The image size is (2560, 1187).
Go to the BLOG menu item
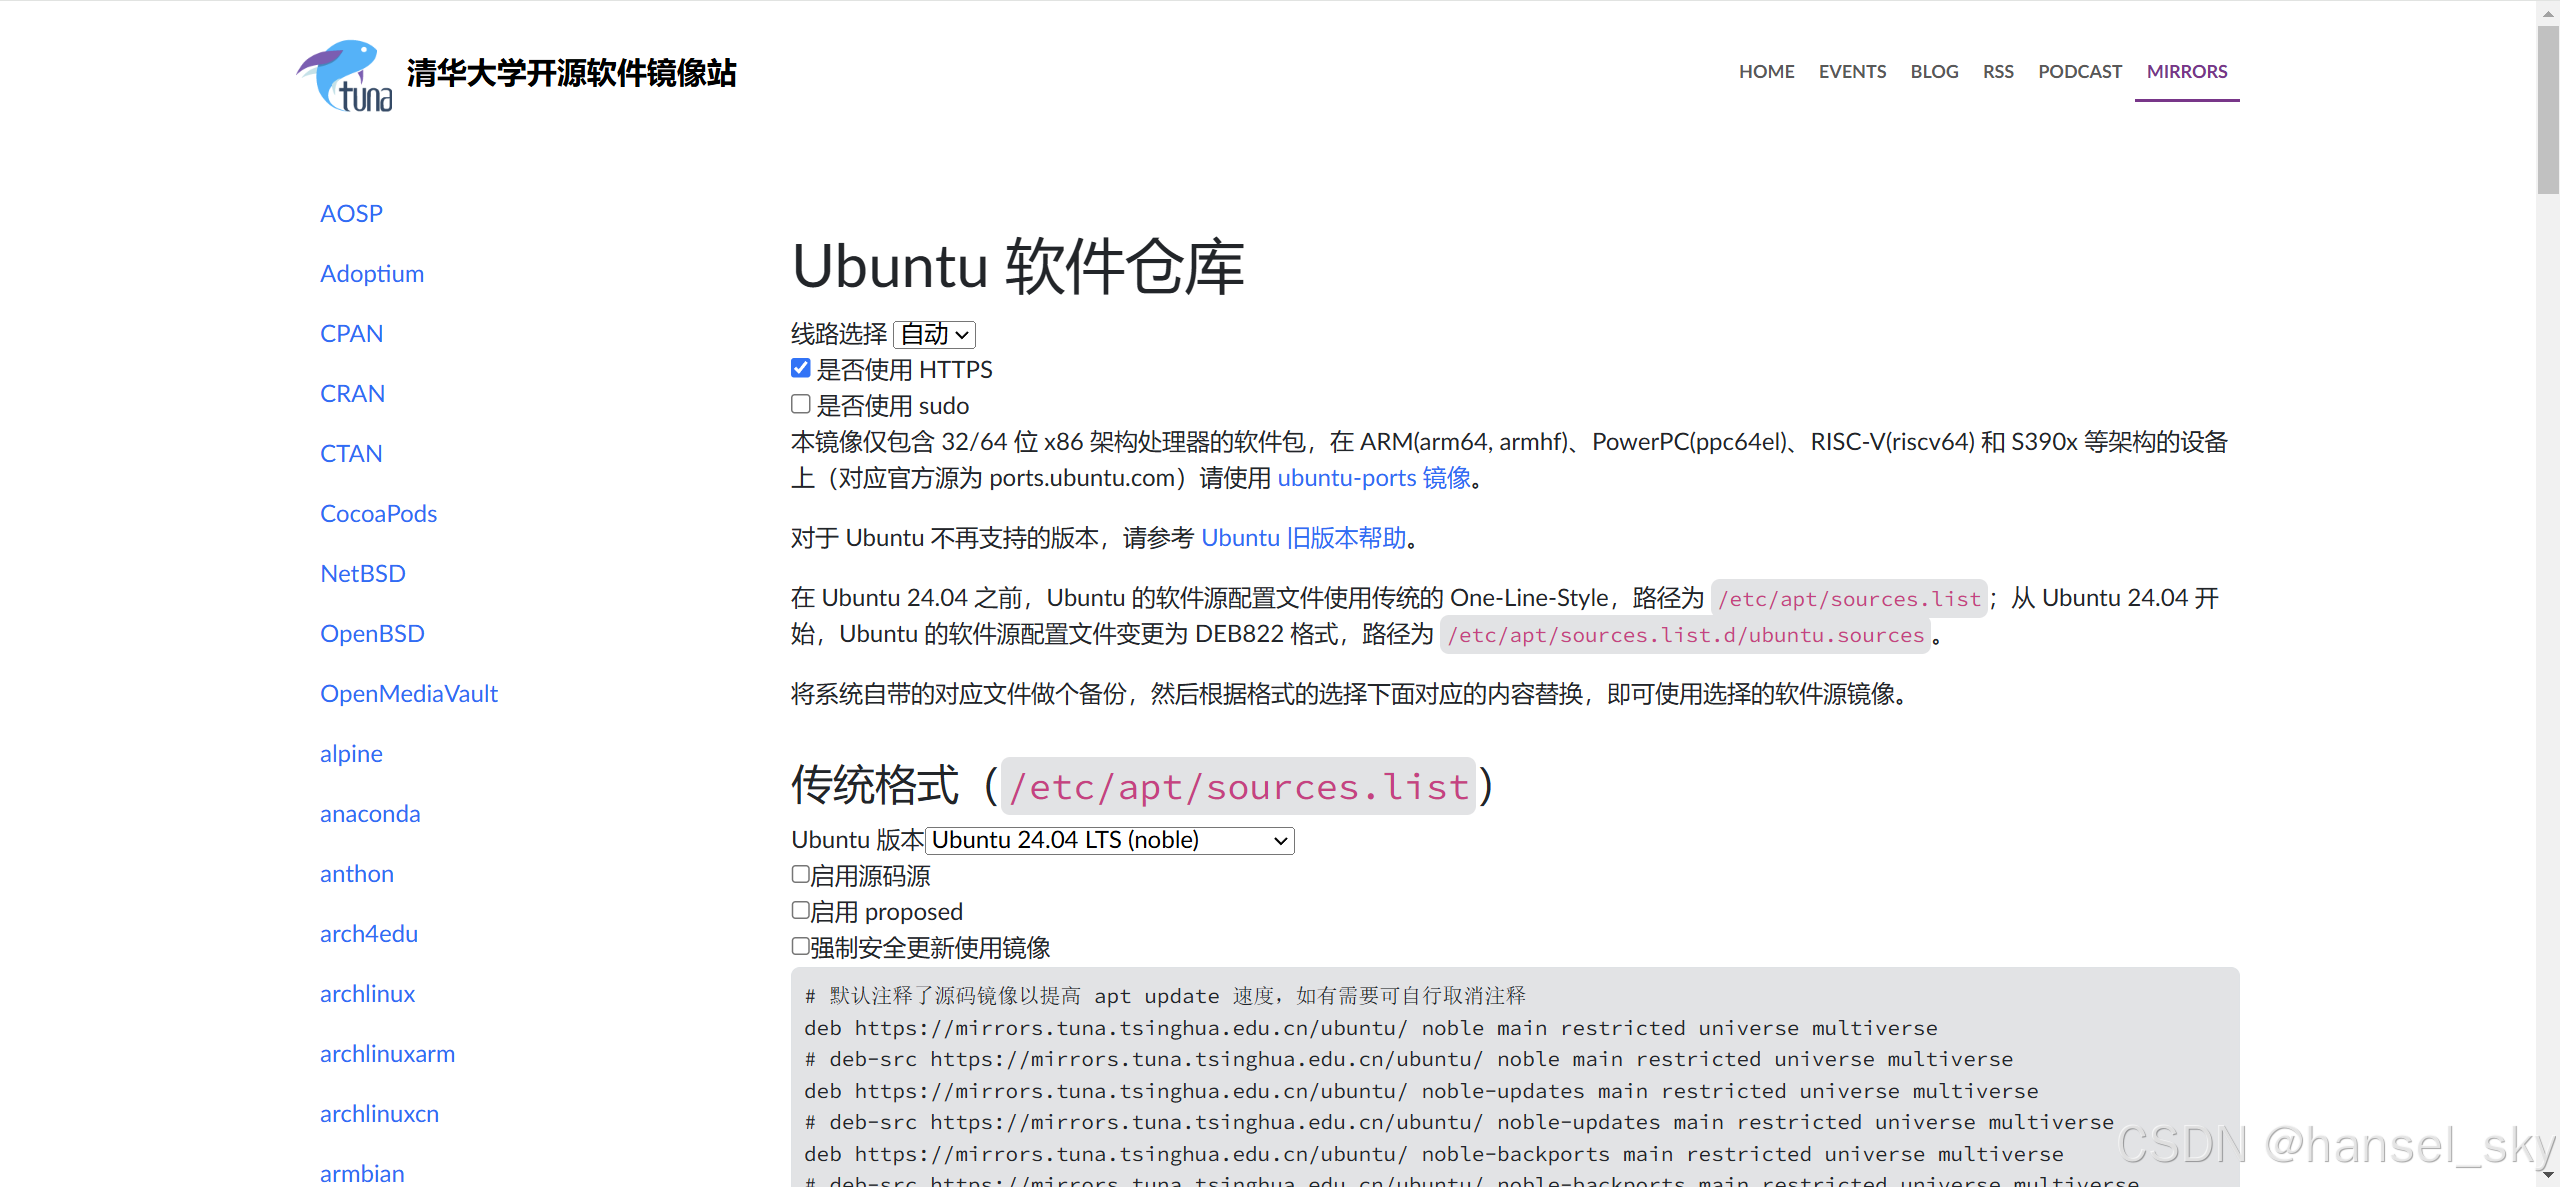[1934, 72]
